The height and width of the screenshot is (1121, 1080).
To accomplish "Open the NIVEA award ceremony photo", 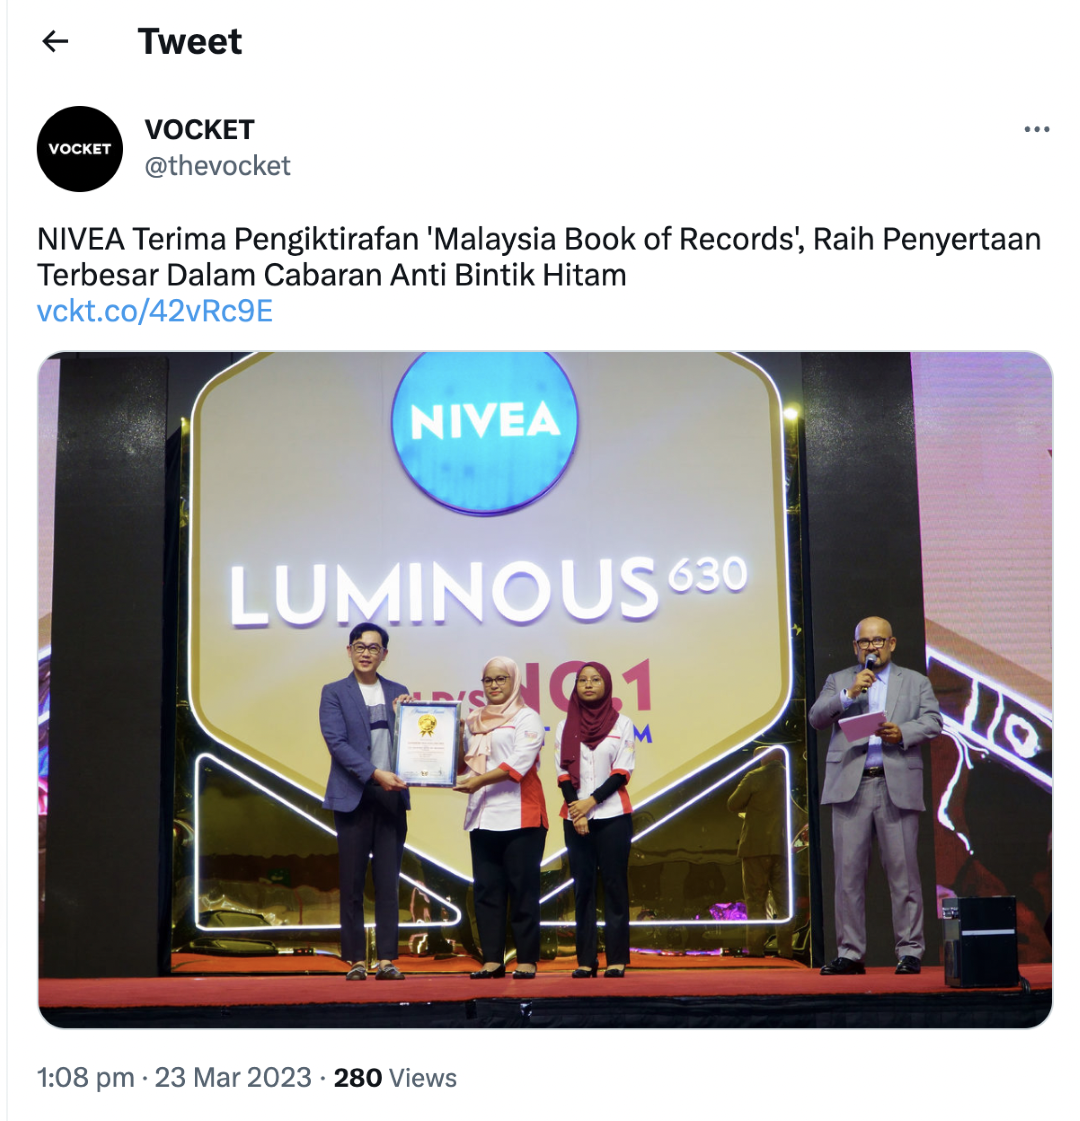I will (x=545, y=689).
